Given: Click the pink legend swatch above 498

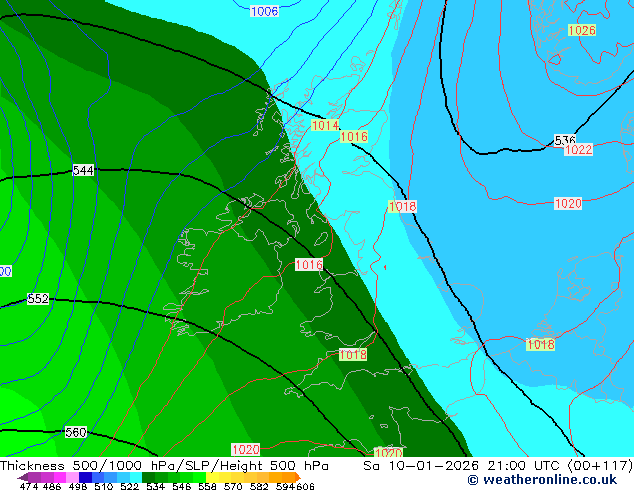Looking at the screenshot, I should 72,477.
